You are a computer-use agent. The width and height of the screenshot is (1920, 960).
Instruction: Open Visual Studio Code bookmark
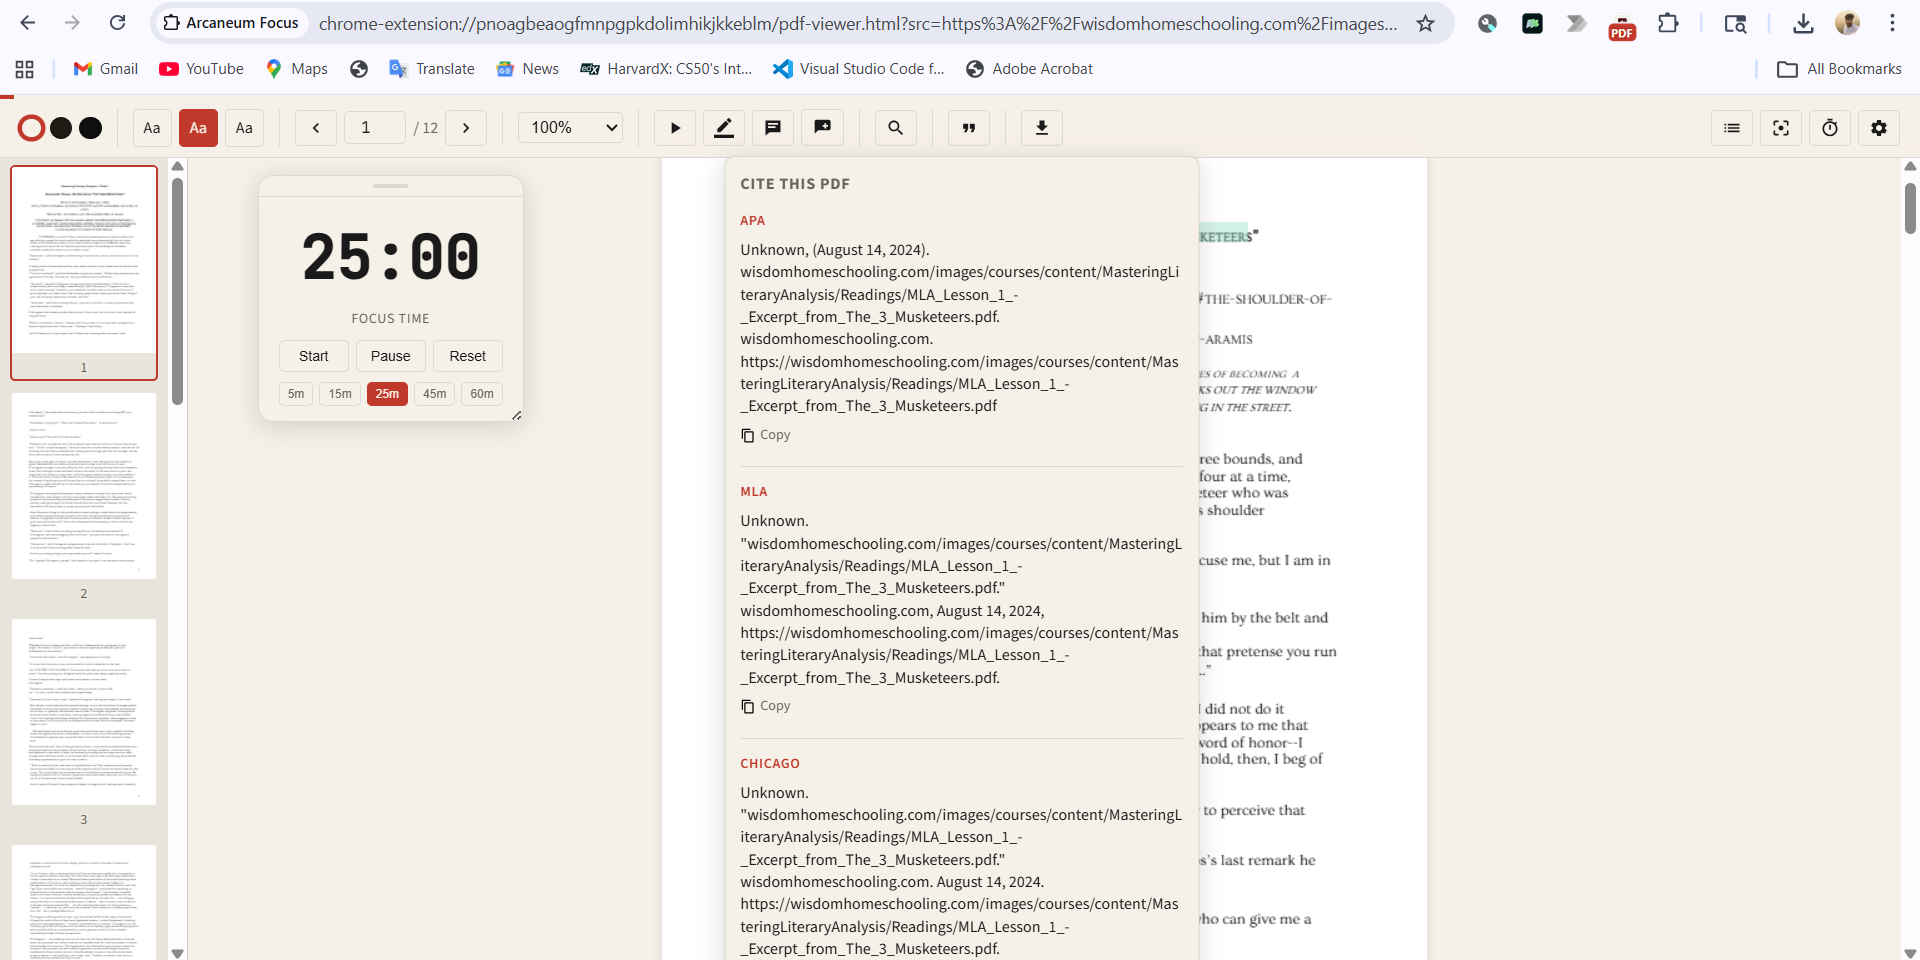(859, 69)
